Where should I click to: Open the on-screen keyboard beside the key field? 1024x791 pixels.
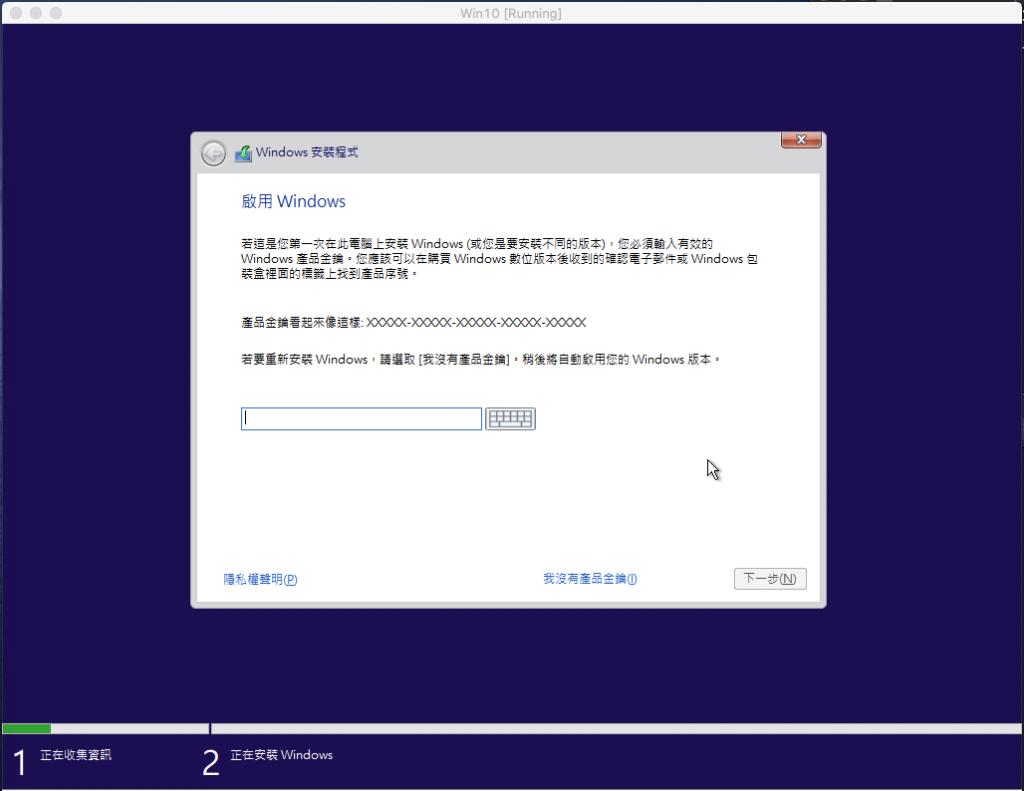point(510,418)
